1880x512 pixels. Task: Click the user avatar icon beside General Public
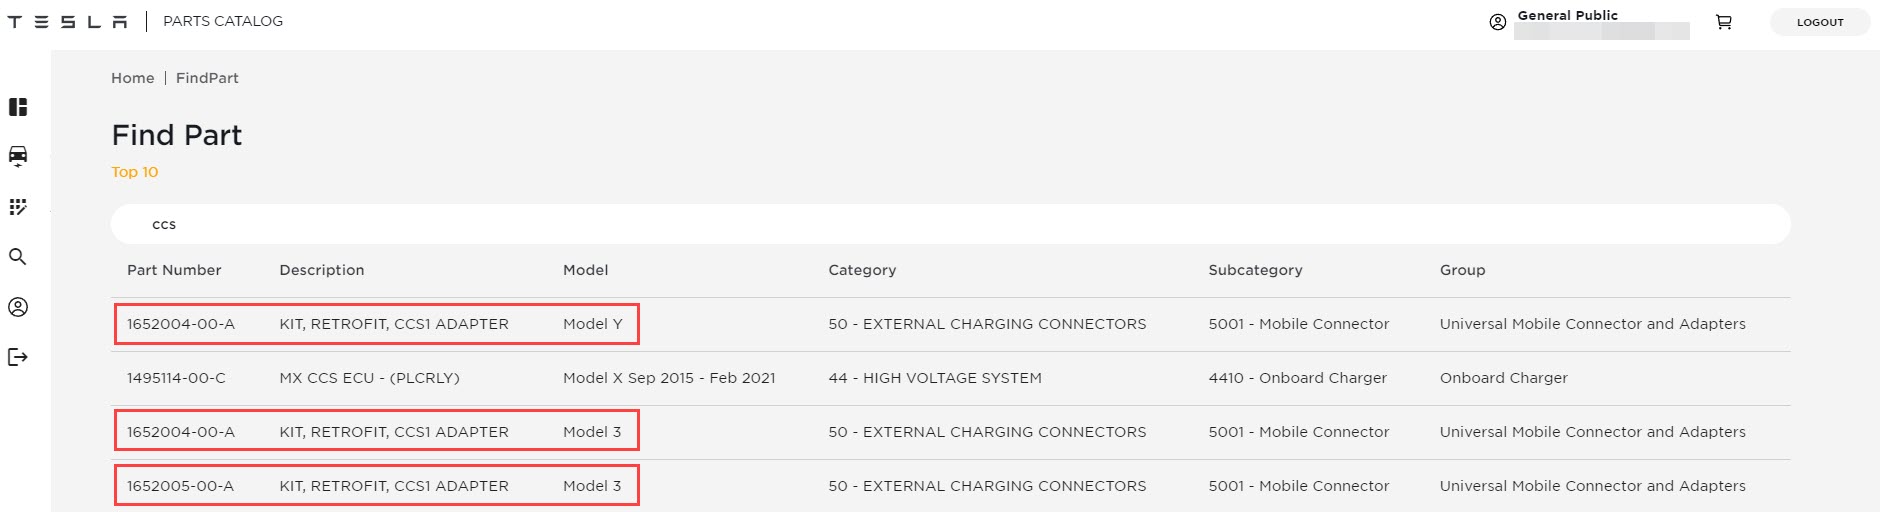(1497, 22)
